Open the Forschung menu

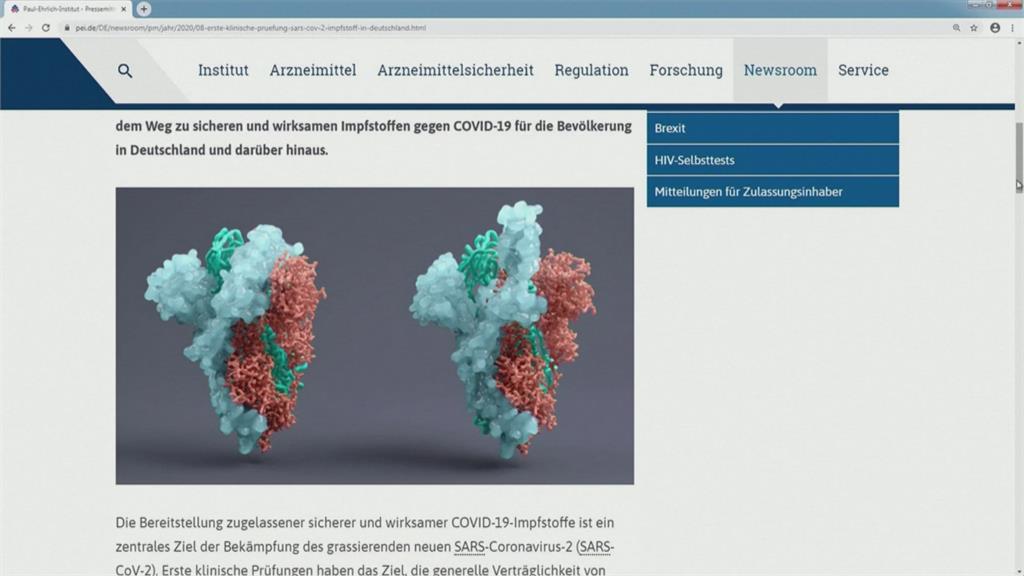pos(686,70)
